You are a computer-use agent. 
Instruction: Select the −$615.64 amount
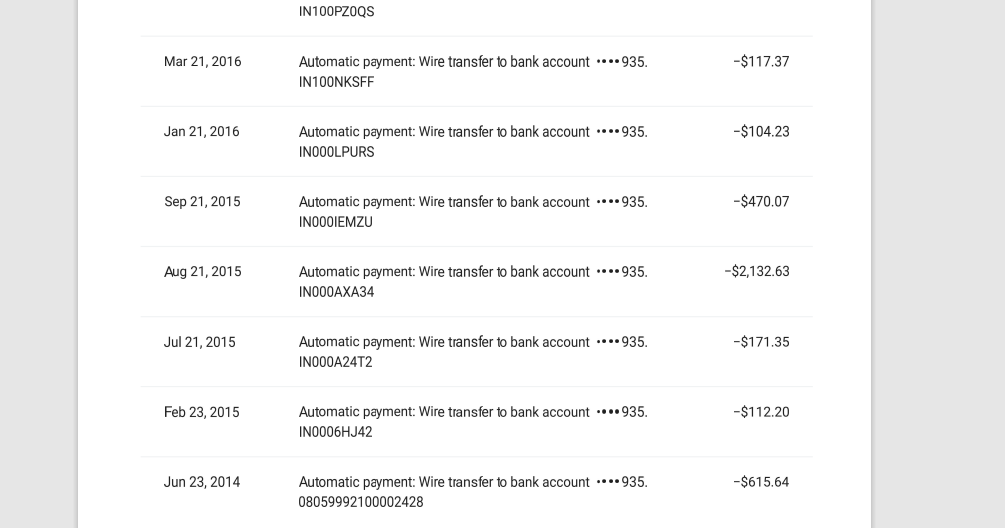tap(761, 482)
